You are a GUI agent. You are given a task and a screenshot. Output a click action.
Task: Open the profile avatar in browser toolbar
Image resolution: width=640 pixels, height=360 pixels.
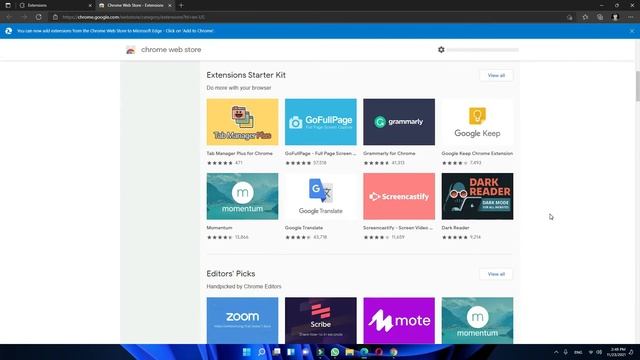pos(615,17)
